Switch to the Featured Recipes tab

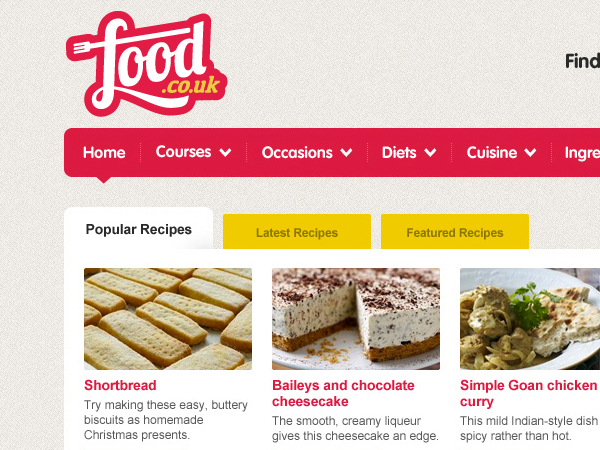(455, 232)
